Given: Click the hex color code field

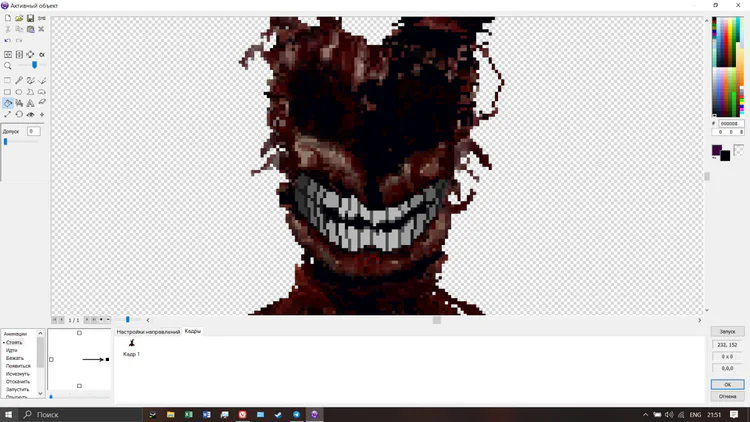Looking at the screenshot, I should click(731, 123).
